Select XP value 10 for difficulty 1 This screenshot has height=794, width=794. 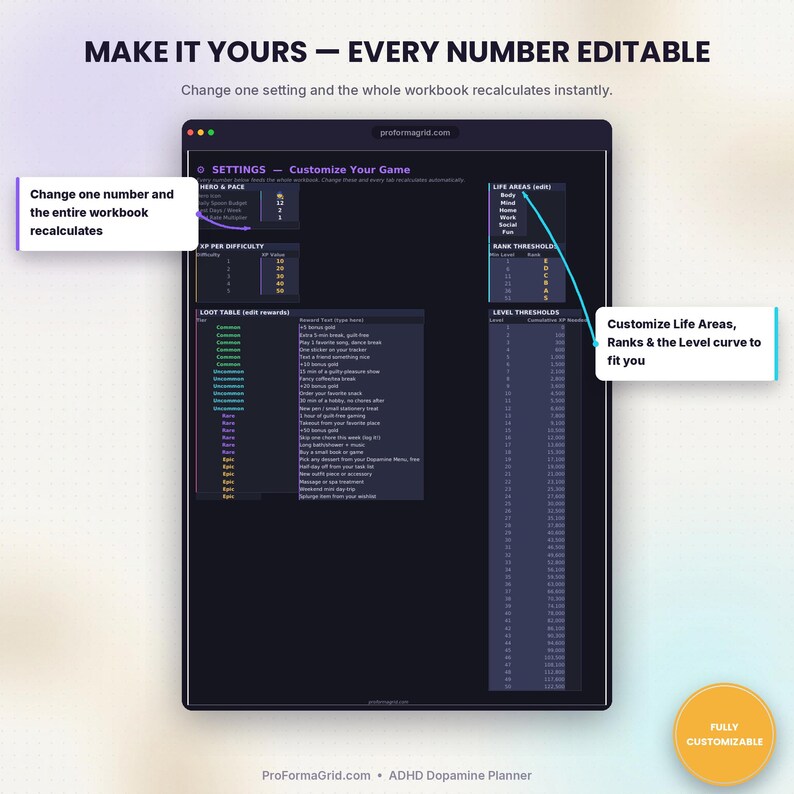click(280, 261)
